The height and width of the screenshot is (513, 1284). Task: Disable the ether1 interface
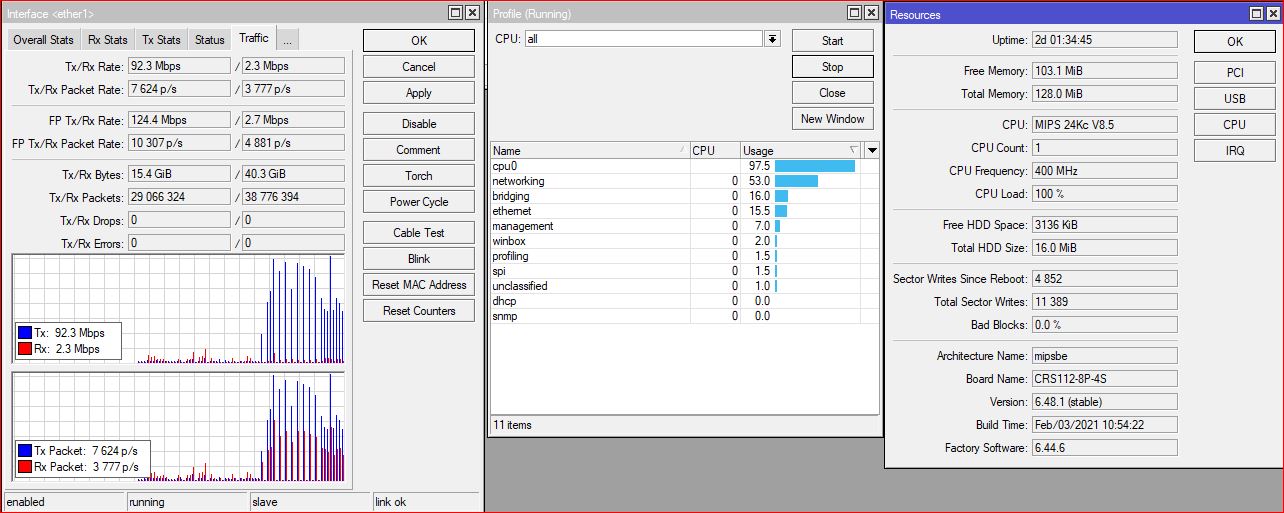click(419, 124)
